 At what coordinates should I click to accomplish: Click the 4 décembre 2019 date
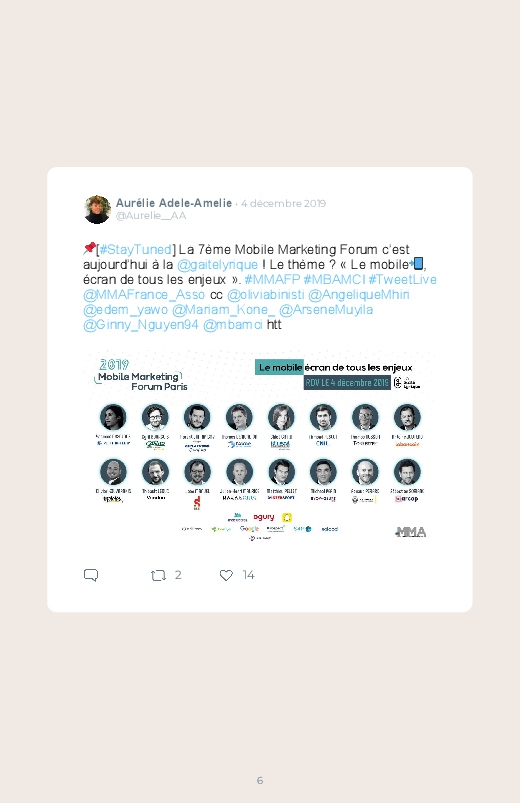(x=283, y=203)
